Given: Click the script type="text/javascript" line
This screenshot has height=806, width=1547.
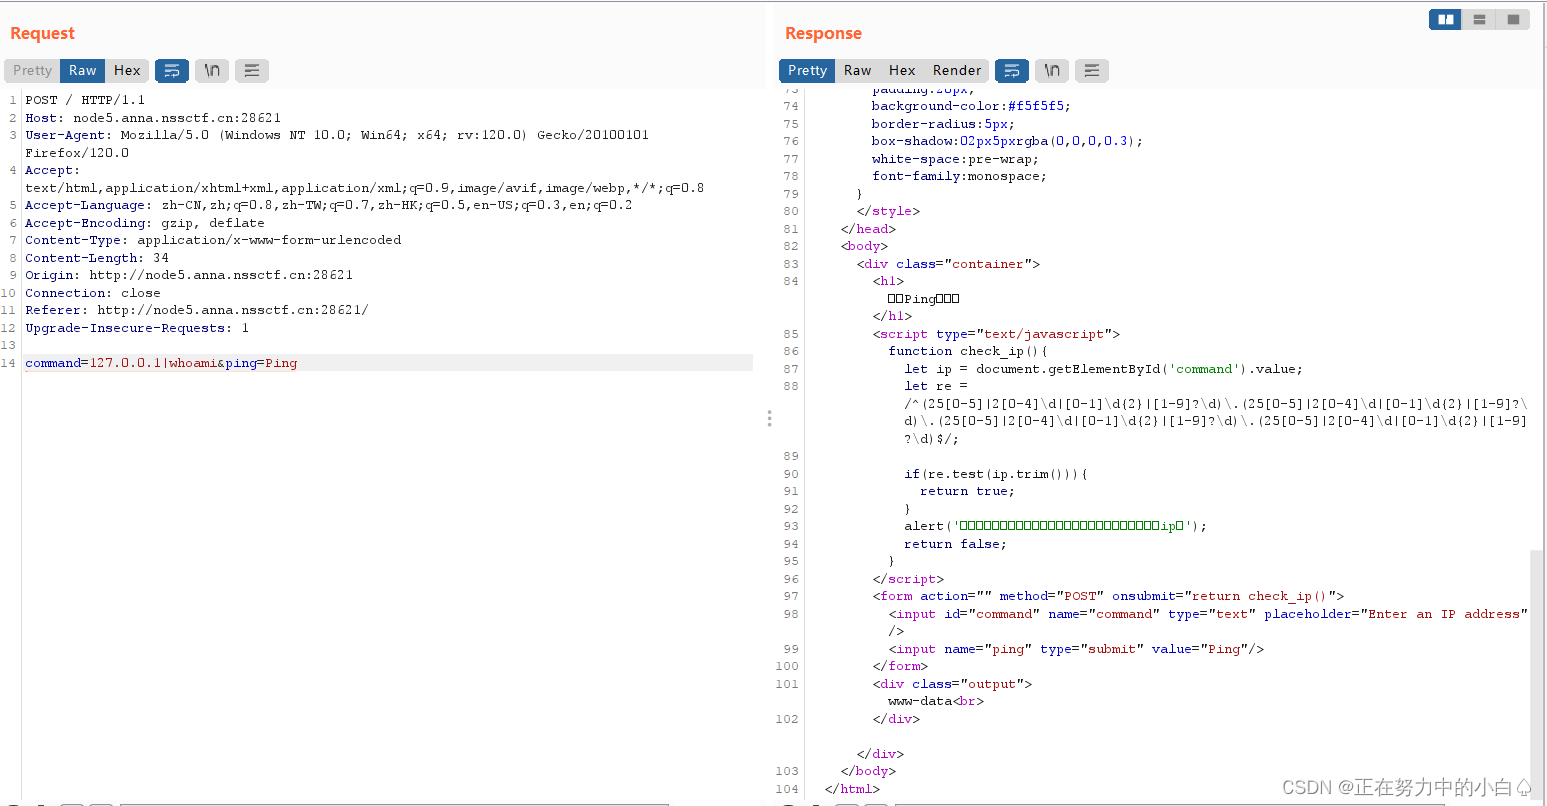Looking at the screenshot, I should pos(996,334).
